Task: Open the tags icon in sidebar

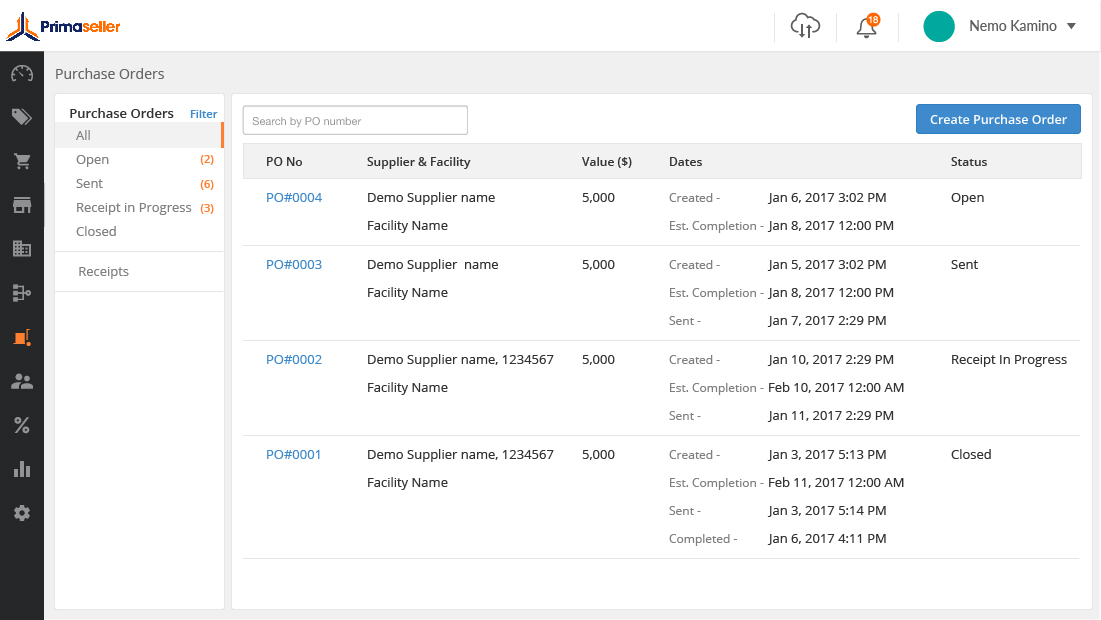Action: [22, 117]
